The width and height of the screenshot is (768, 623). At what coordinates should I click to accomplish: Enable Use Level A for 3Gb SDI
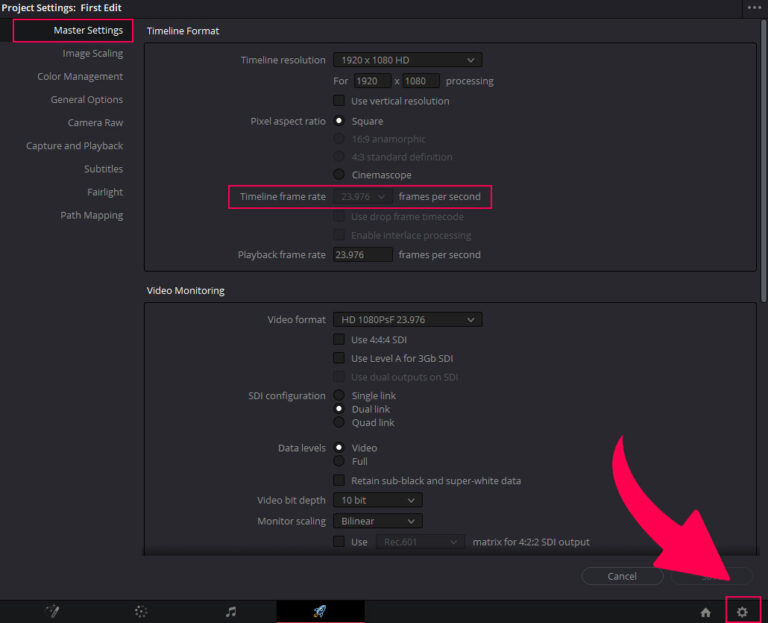[339, 358]
